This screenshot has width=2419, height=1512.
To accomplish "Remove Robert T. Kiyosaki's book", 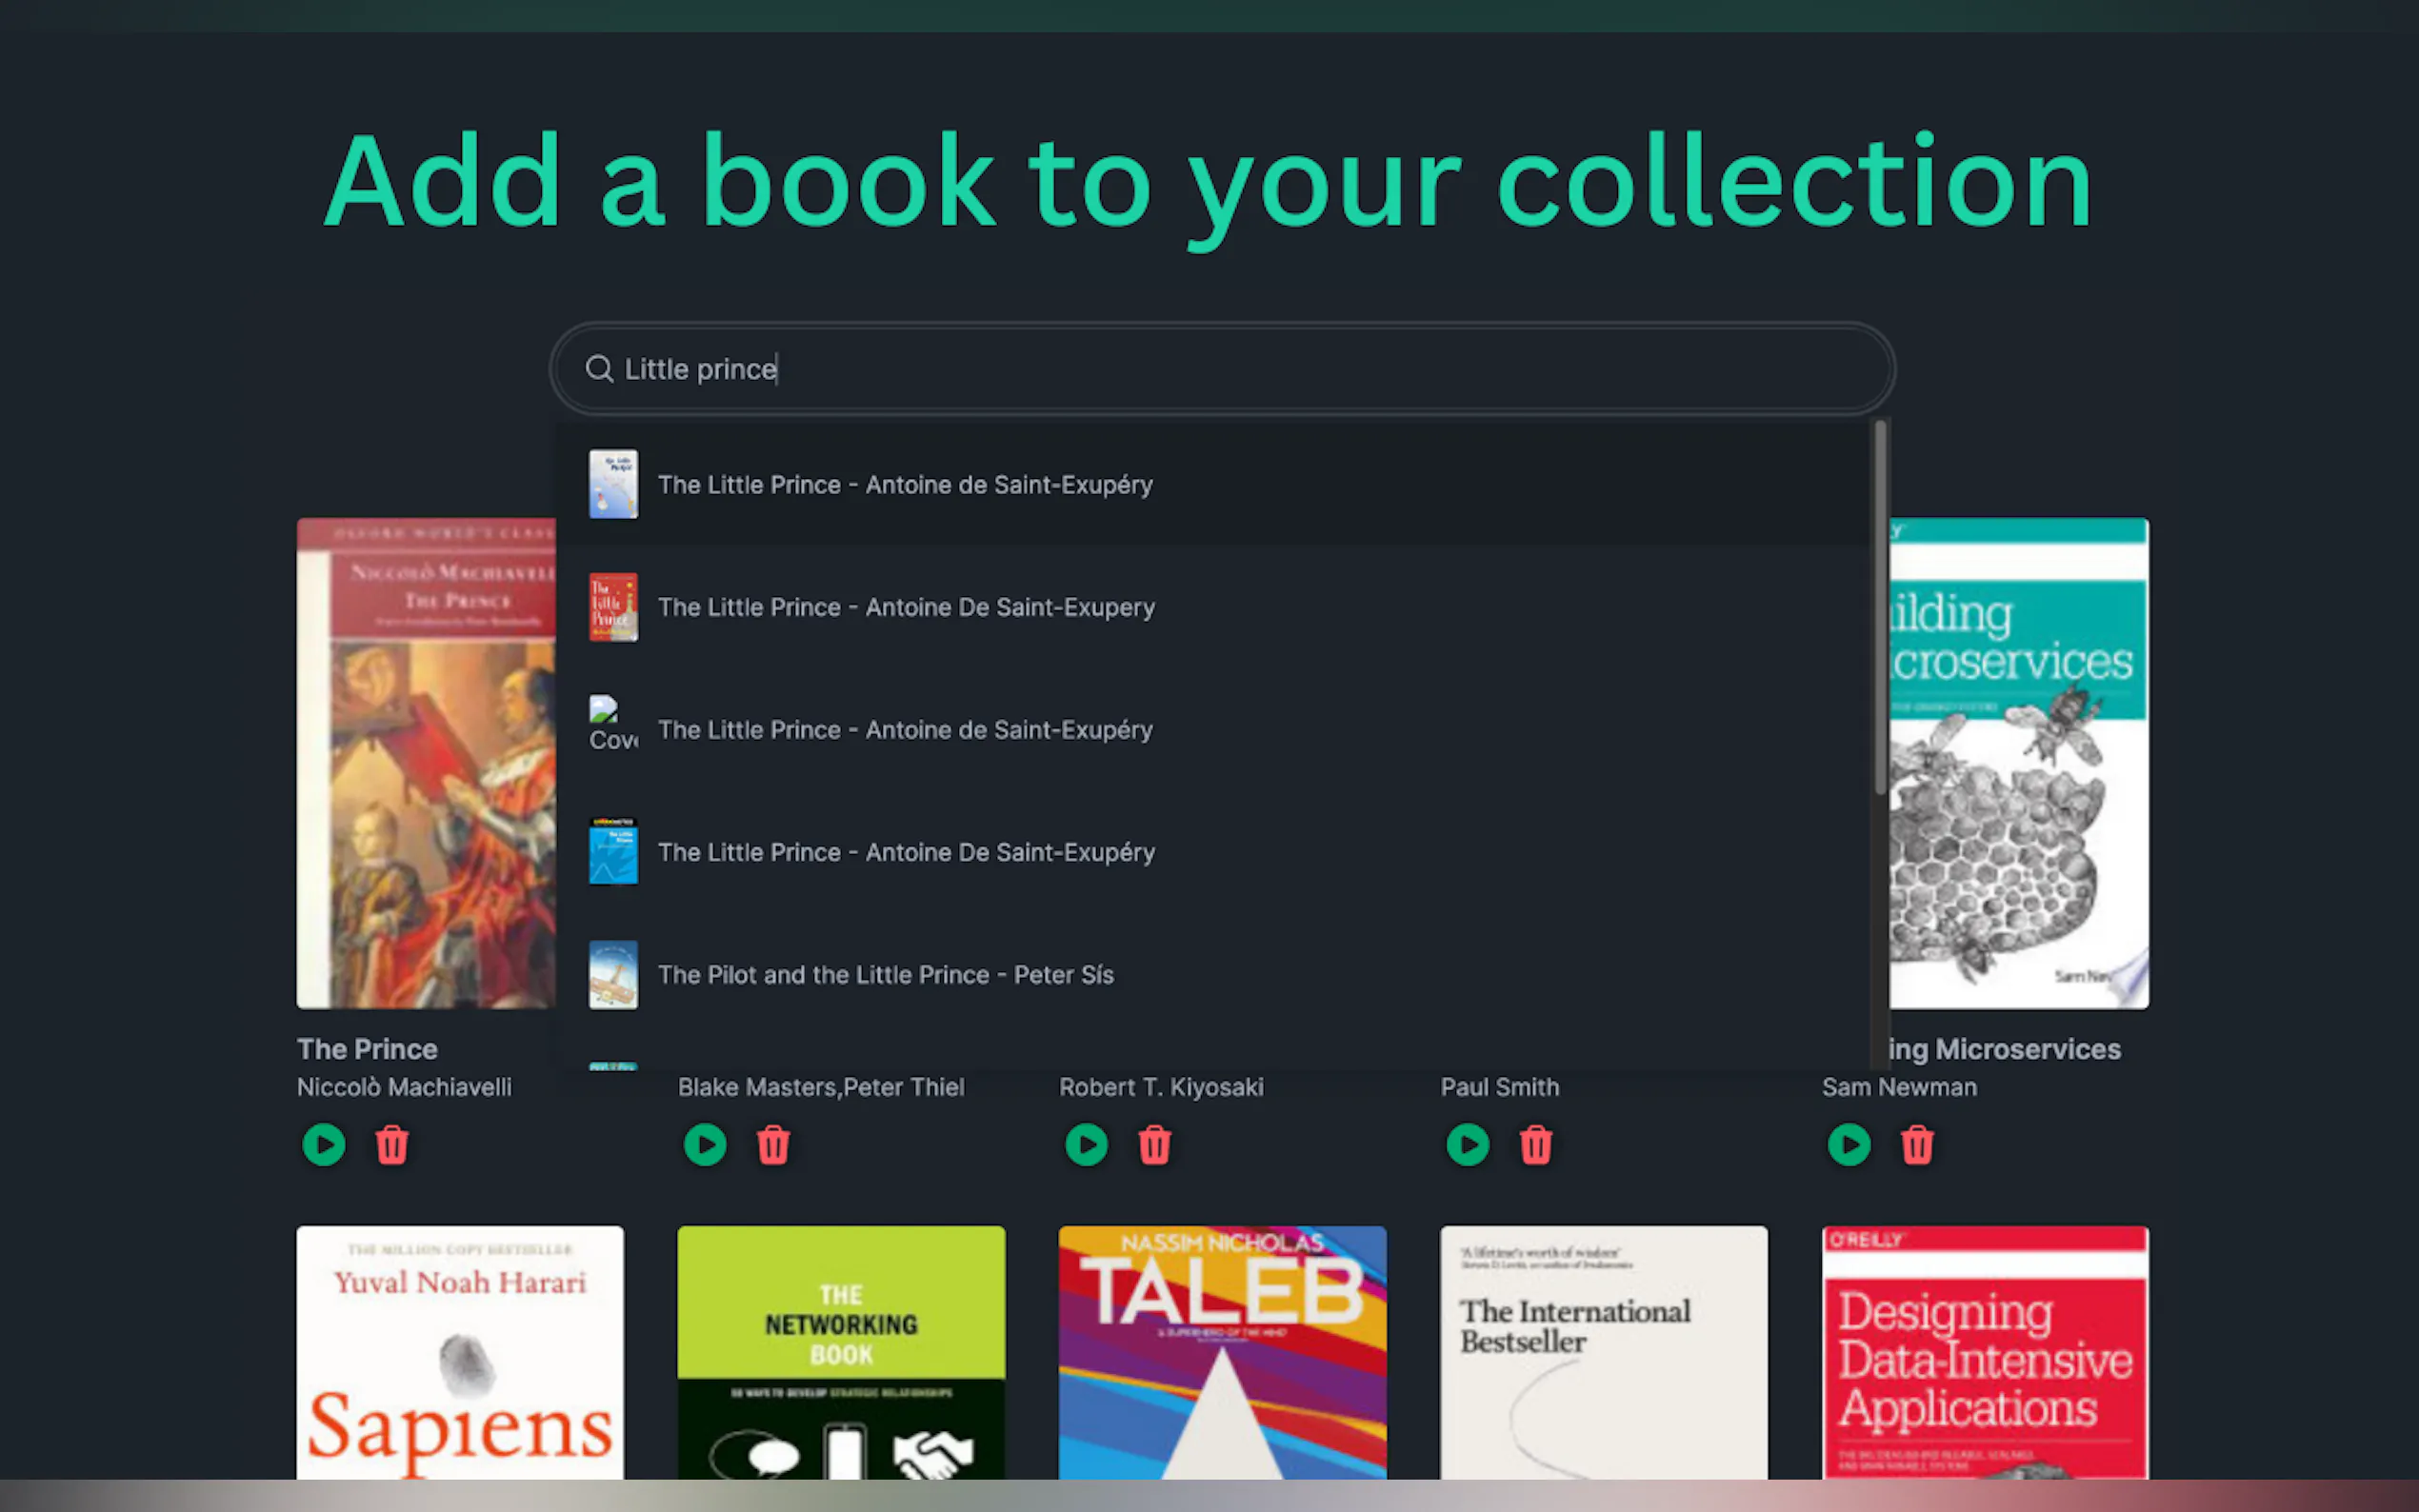I will (1154, 1145).
